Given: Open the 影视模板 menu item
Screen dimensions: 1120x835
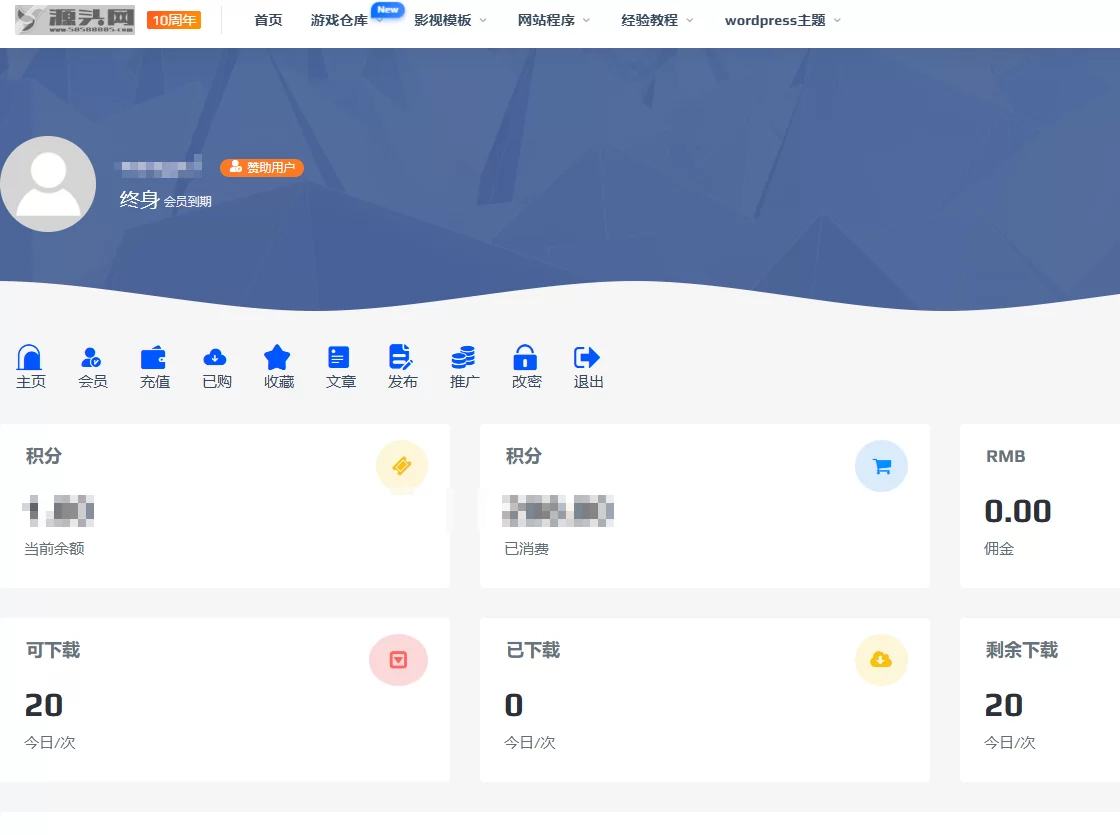Looking at the screenshot, I should point(443,20).
